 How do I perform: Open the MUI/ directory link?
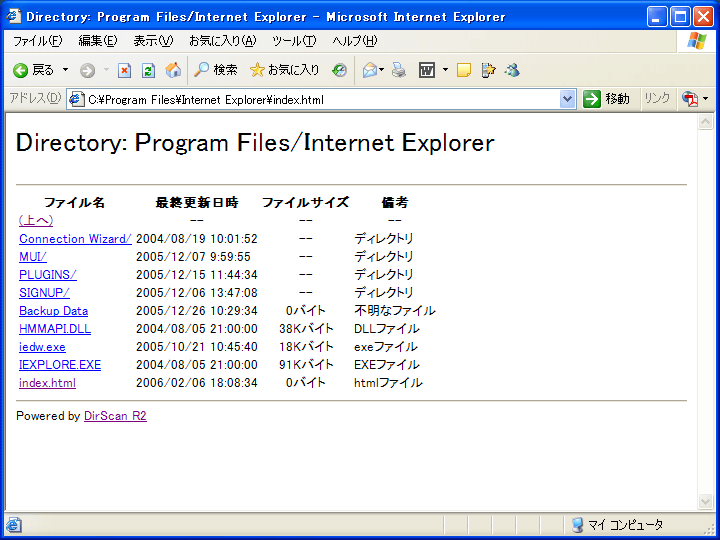pyautogui.click(x=33, y=257)
